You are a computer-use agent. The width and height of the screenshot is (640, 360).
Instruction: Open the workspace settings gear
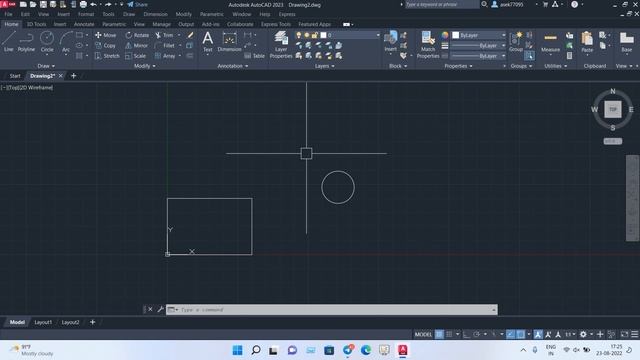pos(583,334)
